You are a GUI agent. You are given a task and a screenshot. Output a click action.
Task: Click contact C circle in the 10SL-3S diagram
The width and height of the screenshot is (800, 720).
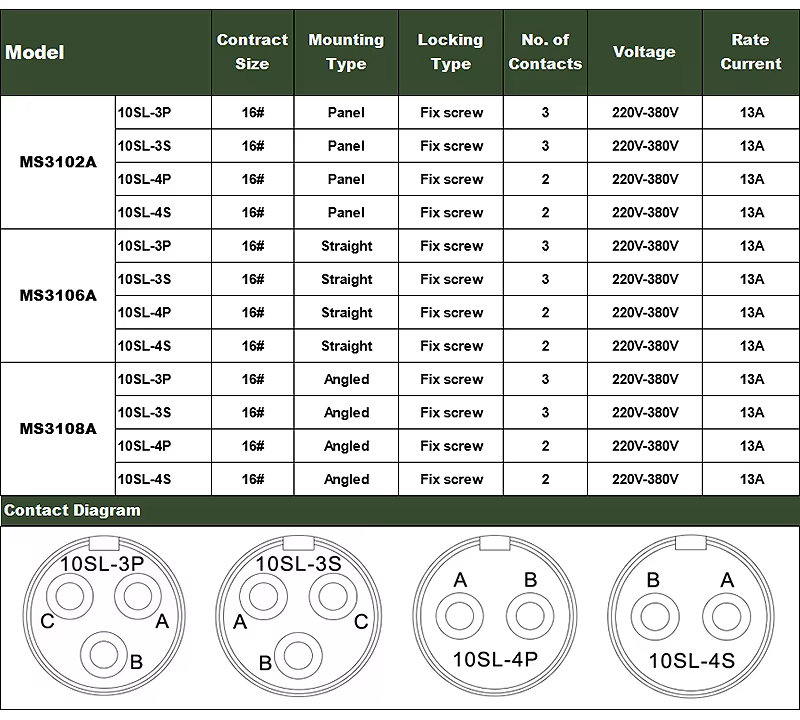click(333, 596)
